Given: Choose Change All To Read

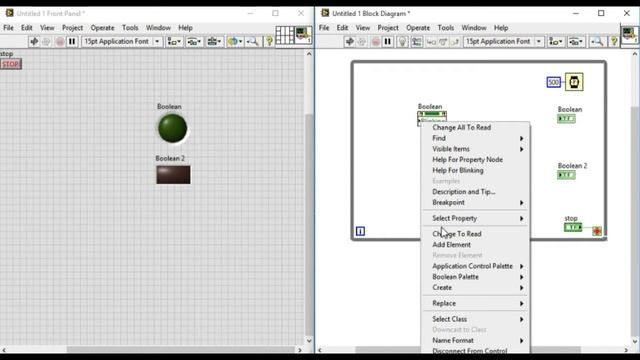Looking at the screenshot, I should pos(476,127).
